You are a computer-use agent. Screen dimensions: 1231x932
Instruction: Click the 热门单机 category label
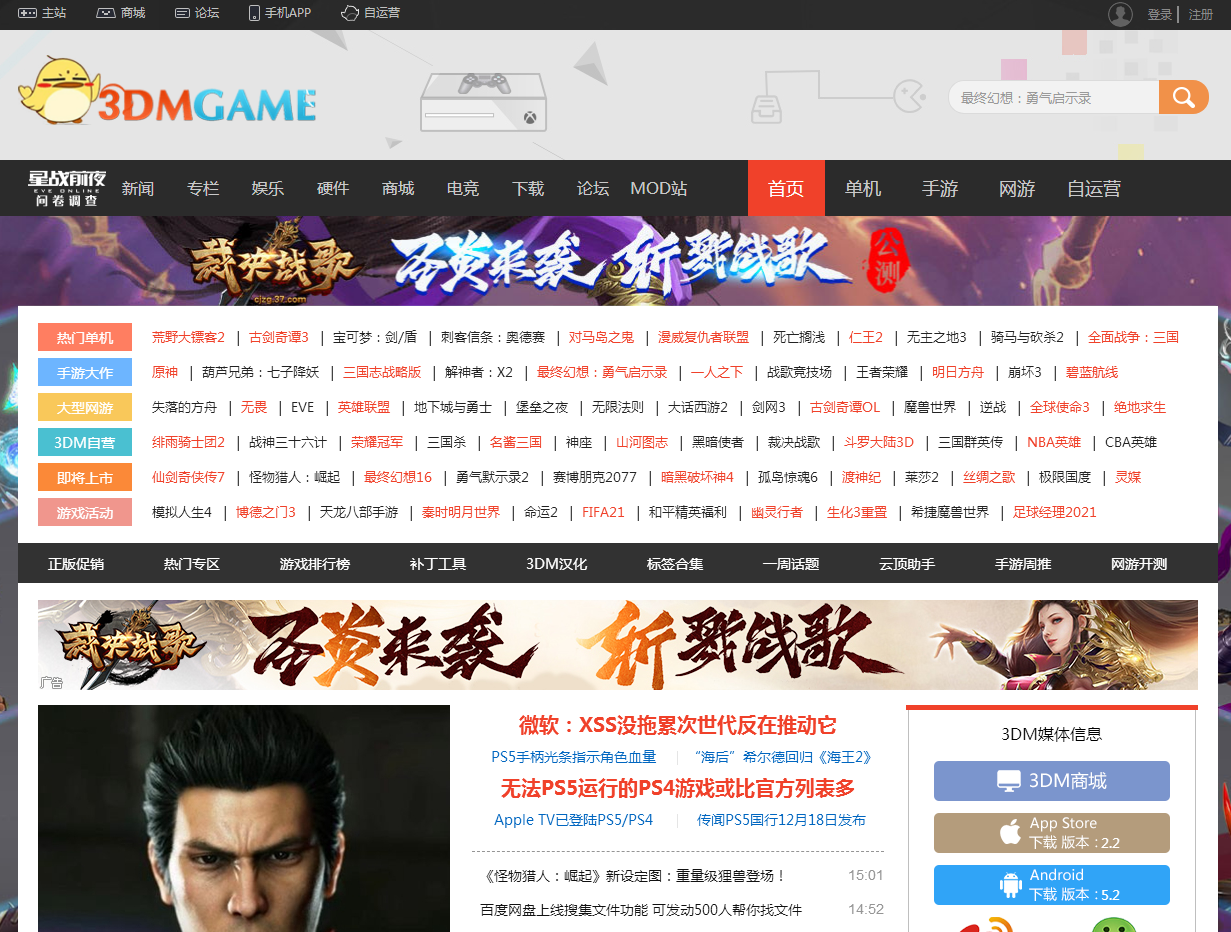[85, 338]
